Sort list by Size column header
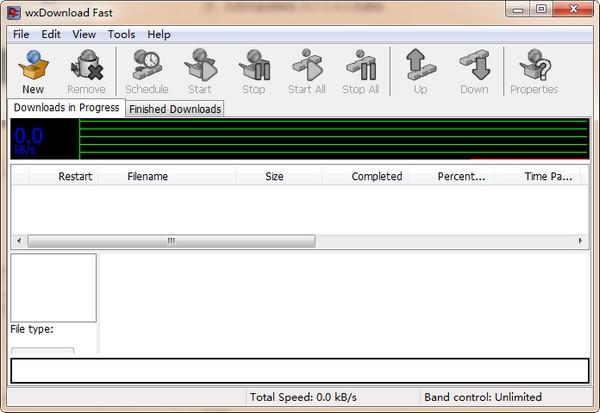Image resolution: width=600 pixels, height=413 pixels. (274, 177)
